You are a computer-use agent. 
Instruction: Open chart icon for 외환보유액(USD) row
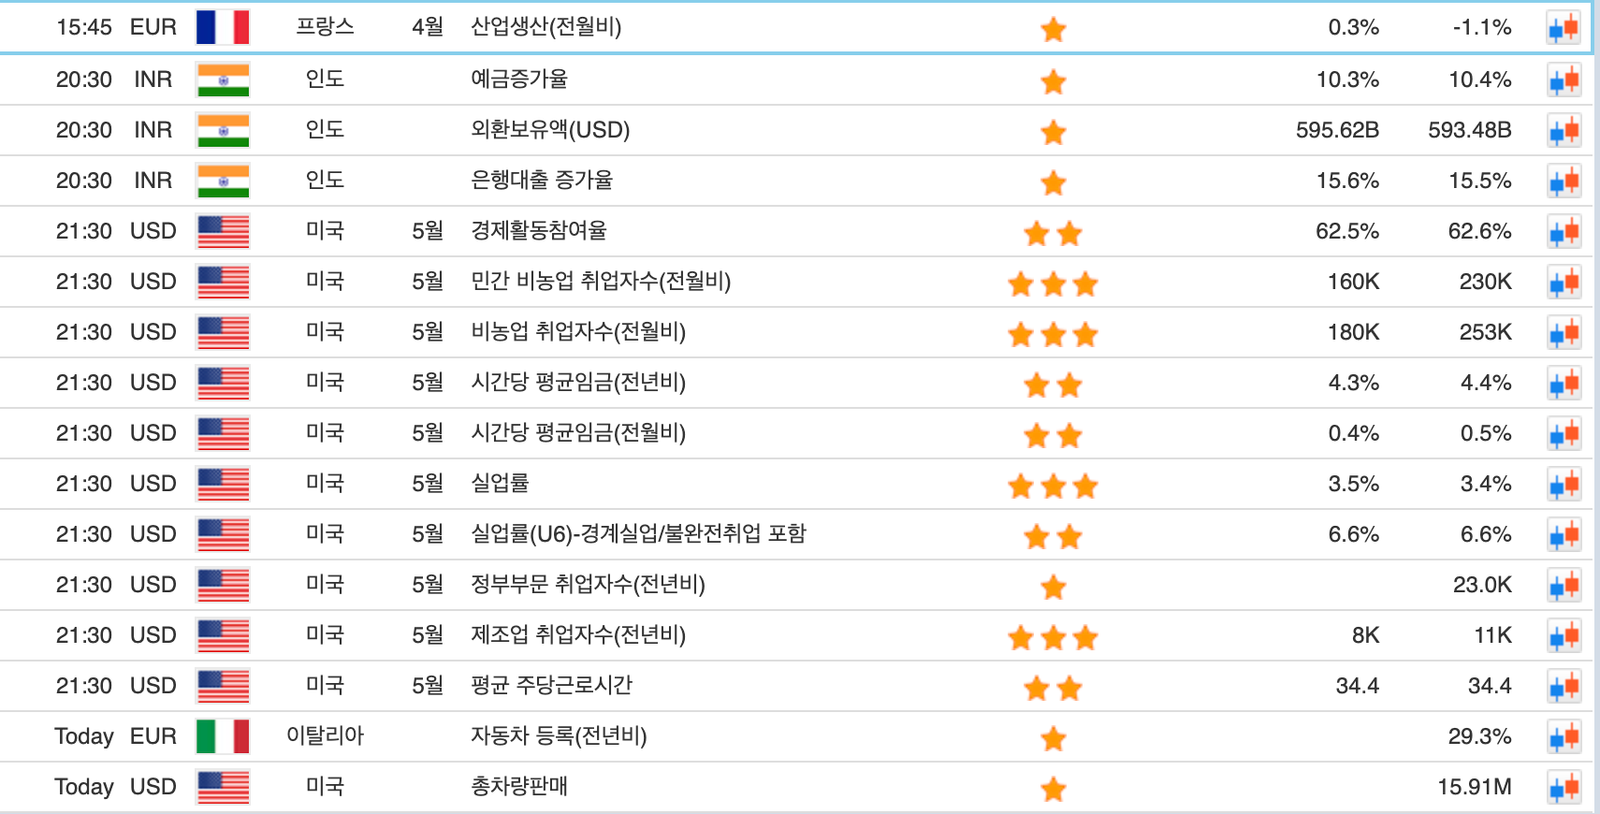1563,130
